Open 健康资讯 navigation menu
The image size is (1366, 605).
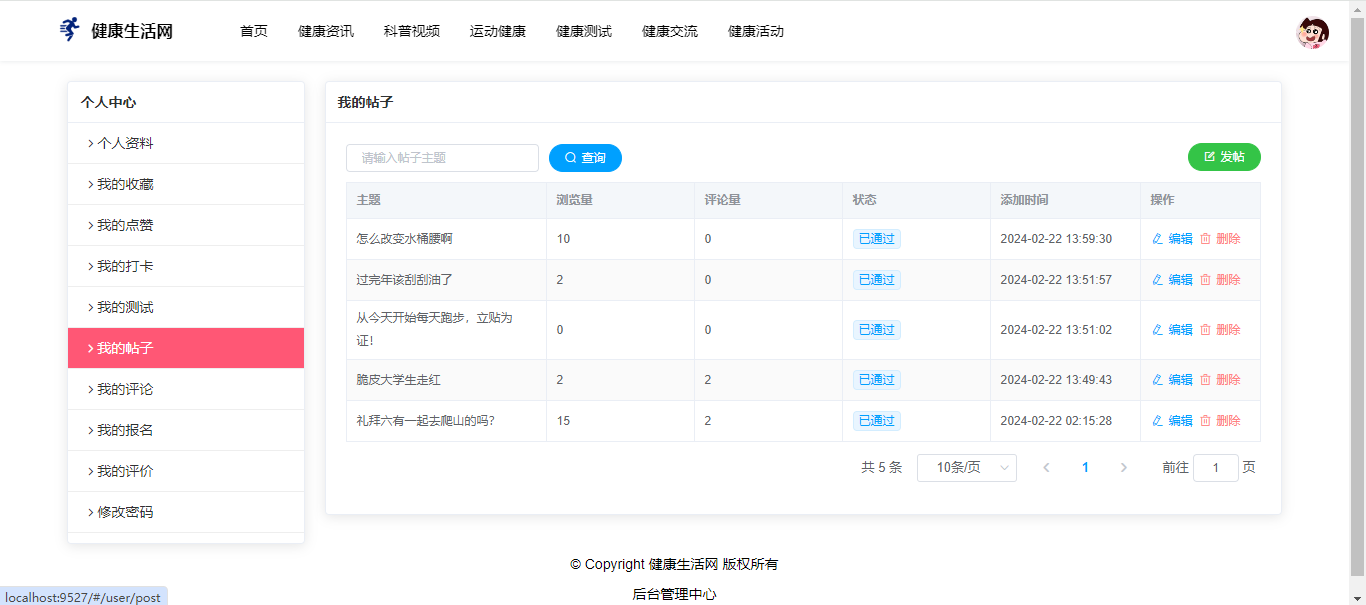(325, 31)
